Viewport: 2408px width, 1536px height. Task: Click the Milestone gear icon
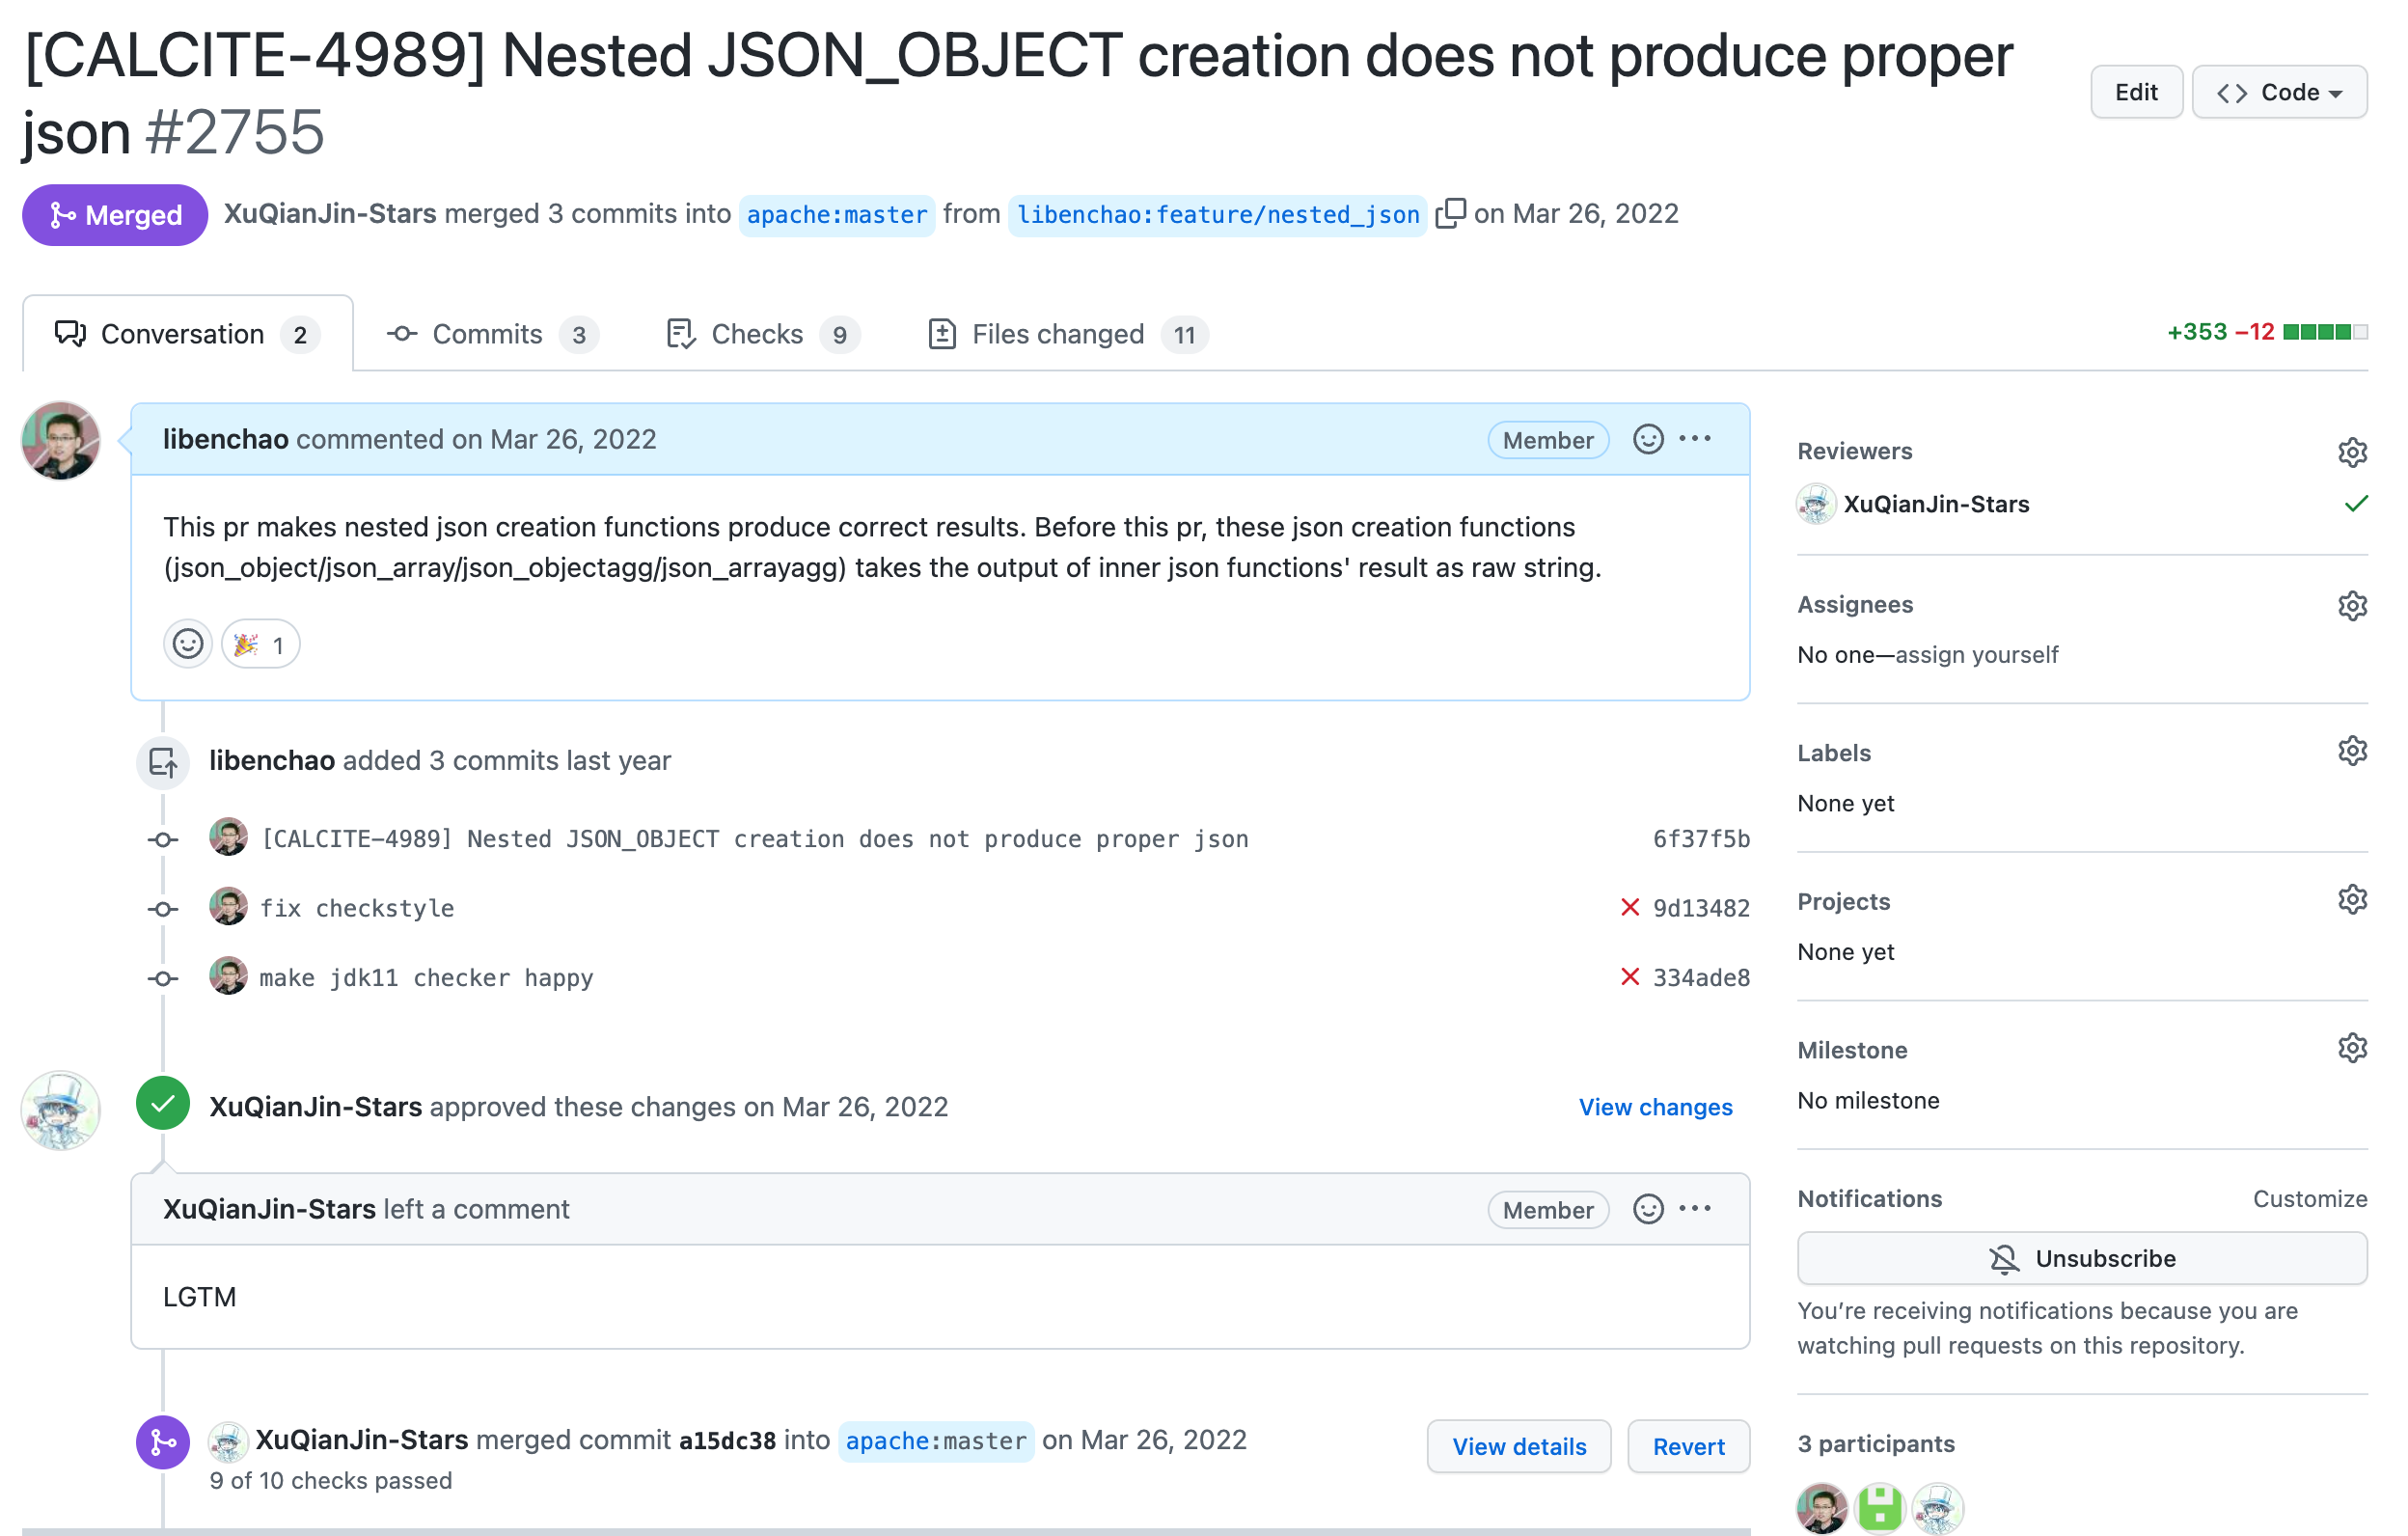[x=2351, y=1048]
